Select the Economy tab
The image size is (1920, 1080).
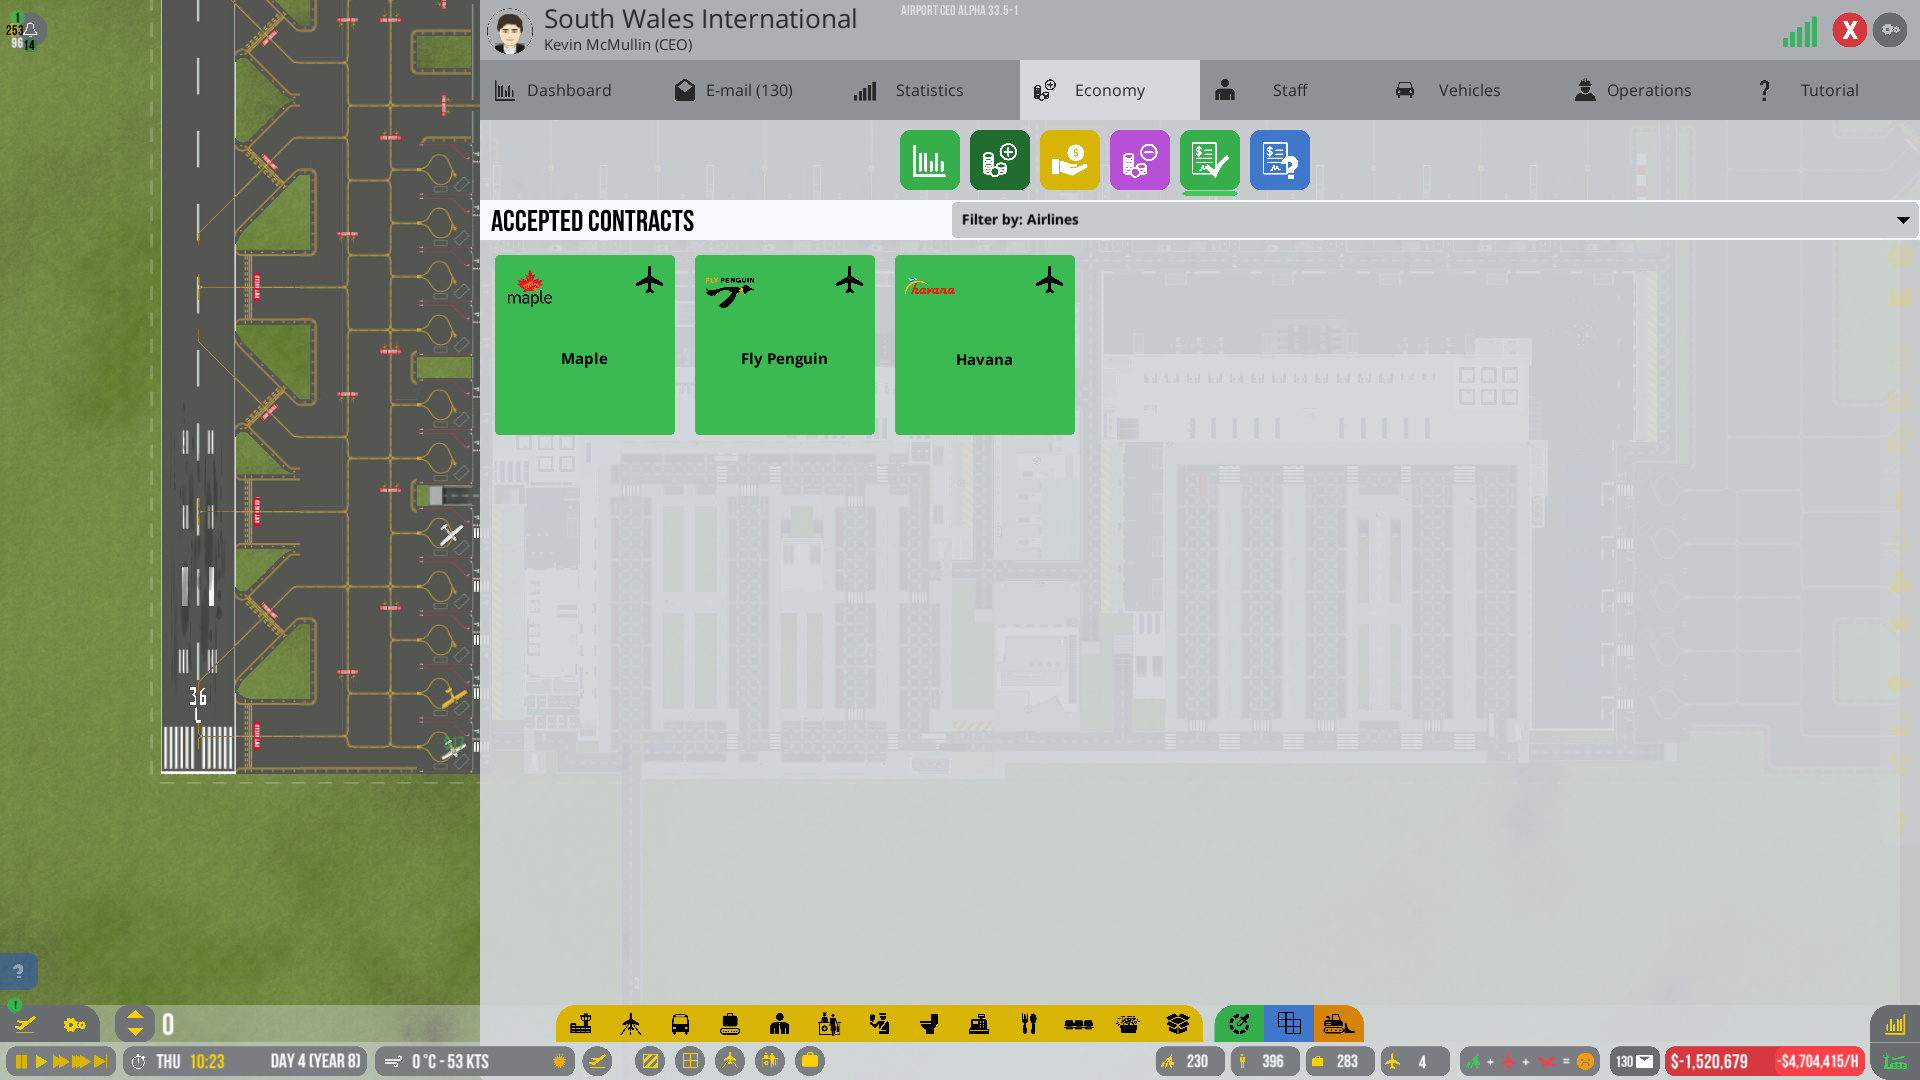point(1110,90)
